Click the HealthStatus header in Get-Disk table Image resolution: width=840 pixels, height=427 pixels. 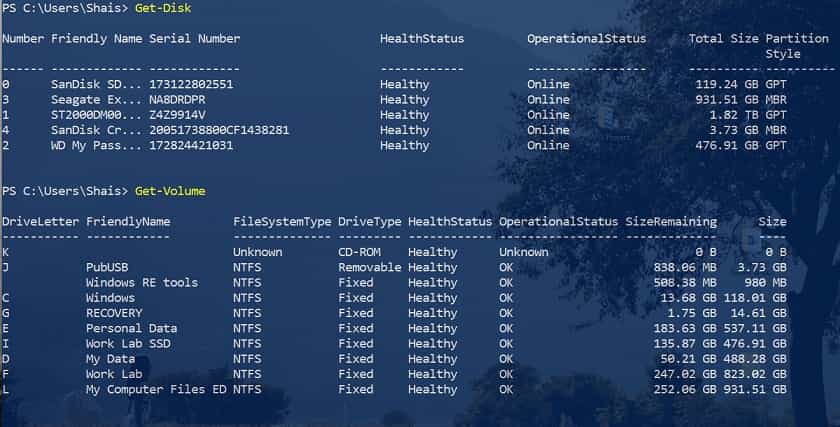coord(422,39)
